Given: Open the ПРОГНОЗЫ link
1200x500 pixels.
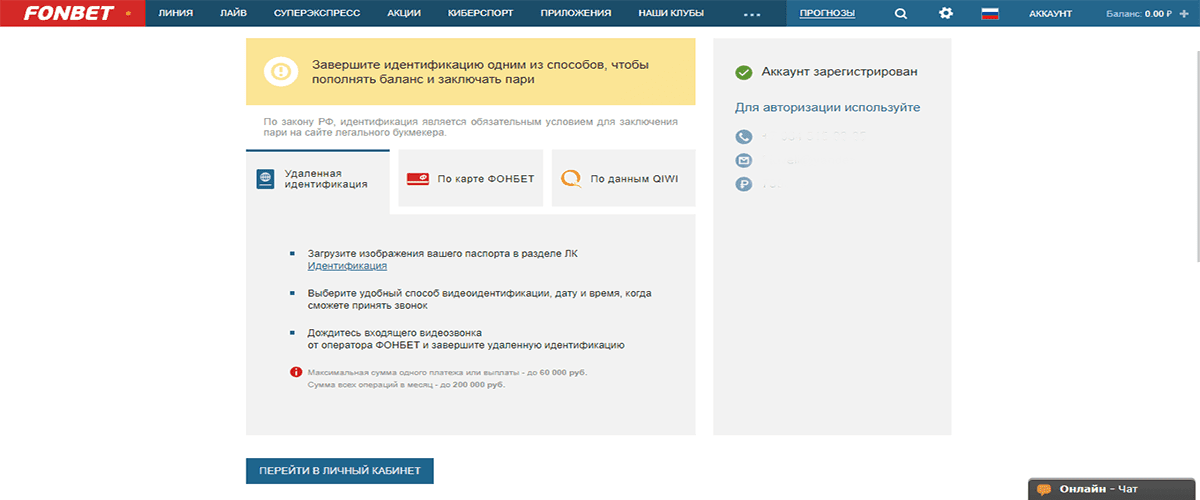Looking at the screenshot, I should click(x=827, y=14).
